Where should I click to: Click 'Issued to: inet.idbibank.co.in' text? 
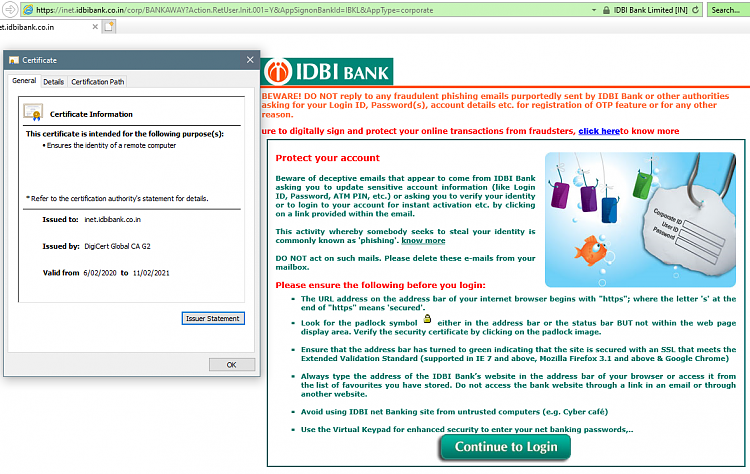click(91, 220)
